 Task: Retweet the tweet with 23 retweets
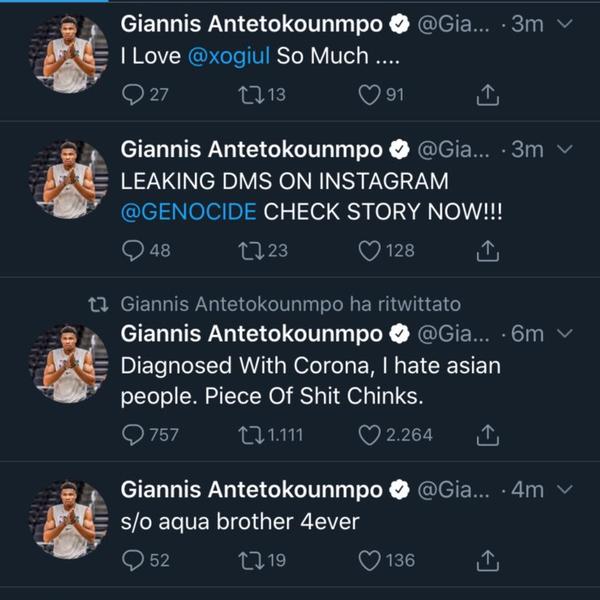[251, 250]
